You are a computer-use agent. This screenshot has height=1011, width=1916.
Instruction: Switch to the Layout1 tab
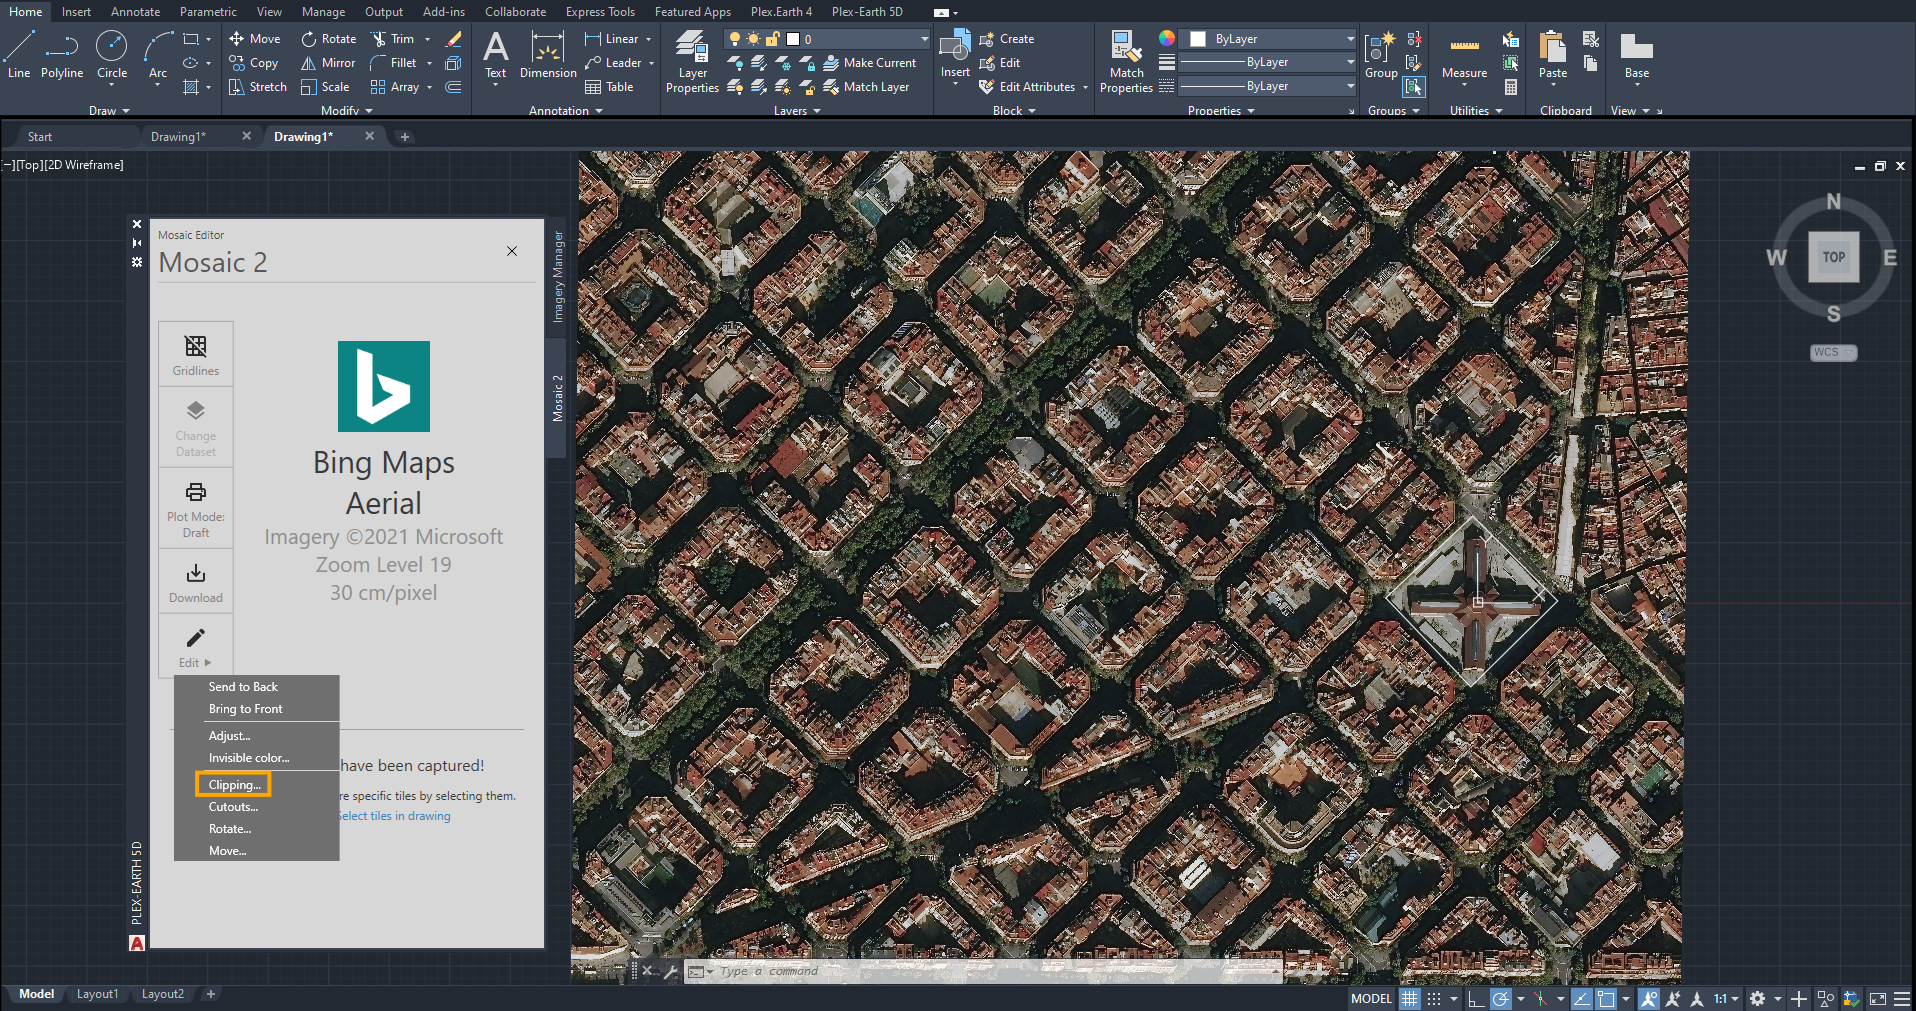pos(97,994)
